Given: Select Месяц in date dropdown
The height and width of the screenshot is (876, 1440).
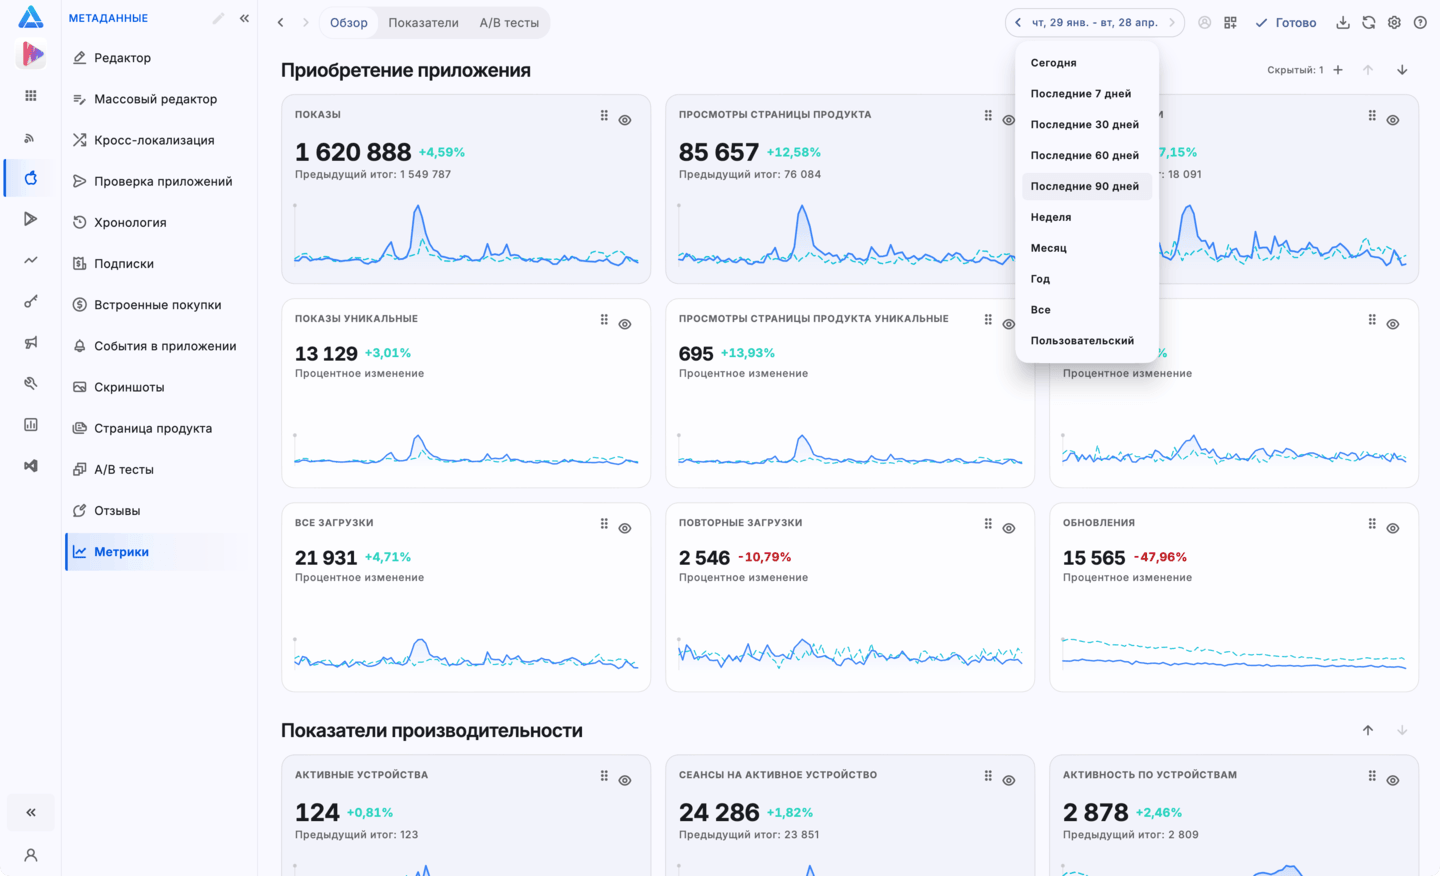Looking at the screenshot, I should [1087, 247].
